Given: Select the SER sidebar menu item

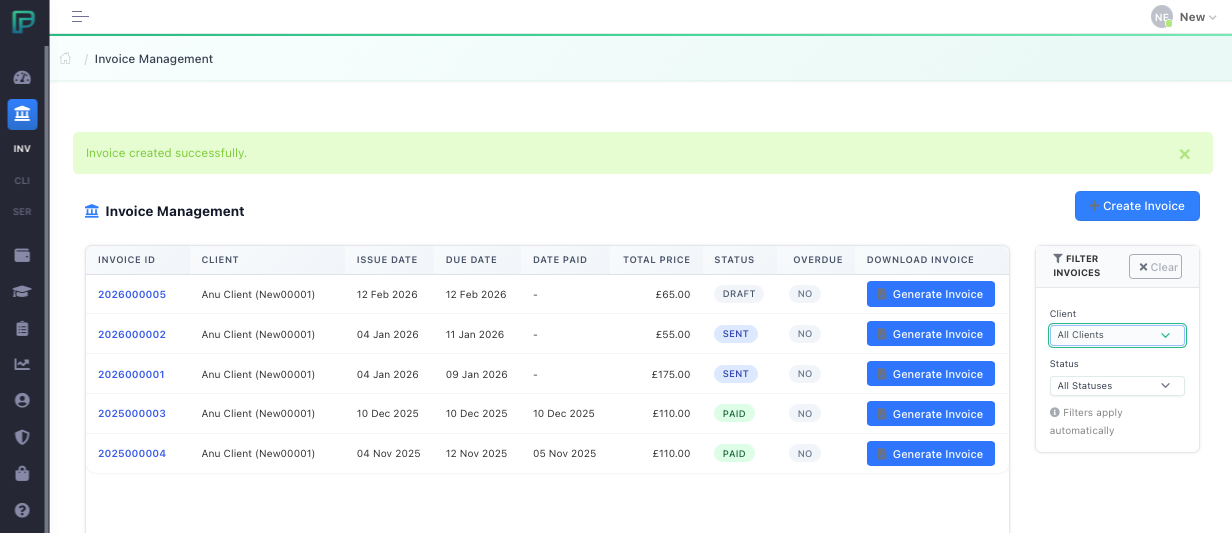Looking at the screenshot, I should tap(22, 212).
